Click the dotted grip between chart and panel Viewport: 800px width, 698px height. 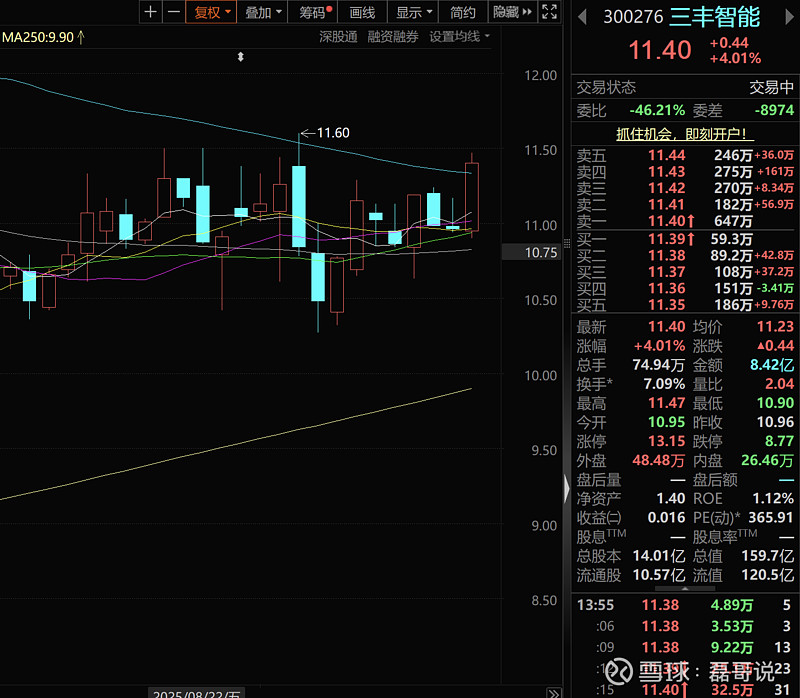tap(566, 243)
